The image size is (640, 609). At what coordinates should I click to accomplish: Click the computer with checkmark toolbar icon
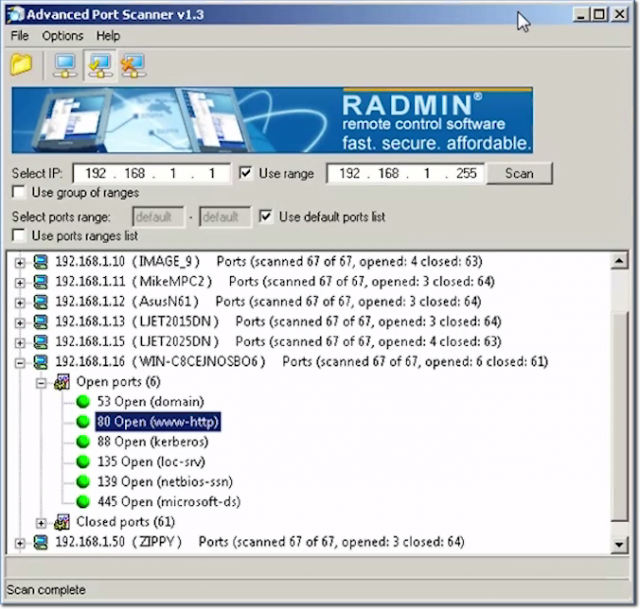[x=100, y=66]
